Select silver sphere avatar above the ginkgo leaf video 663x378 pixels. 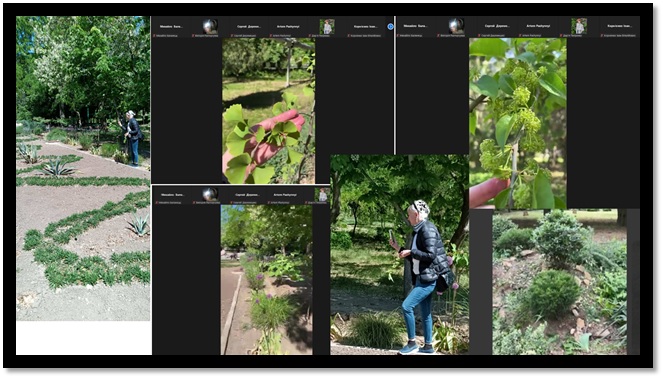point(210,26)
